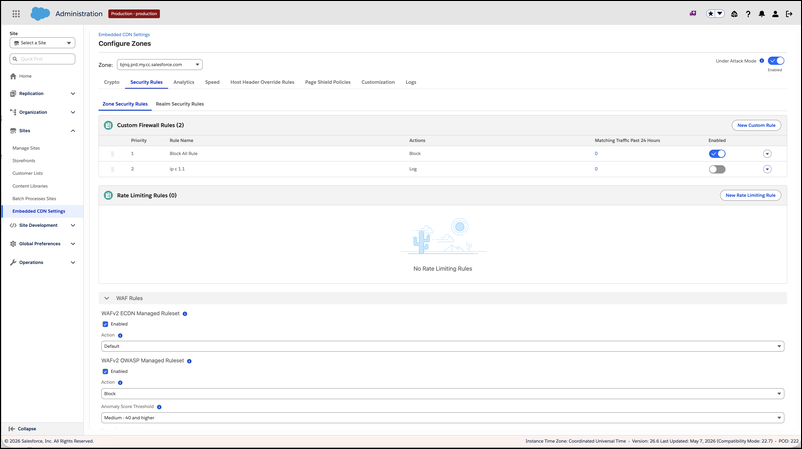Uncheck Enabled for WAFv2 OWASP Managed Ruleset
This screenshot has height=449, width=802.
105,372
